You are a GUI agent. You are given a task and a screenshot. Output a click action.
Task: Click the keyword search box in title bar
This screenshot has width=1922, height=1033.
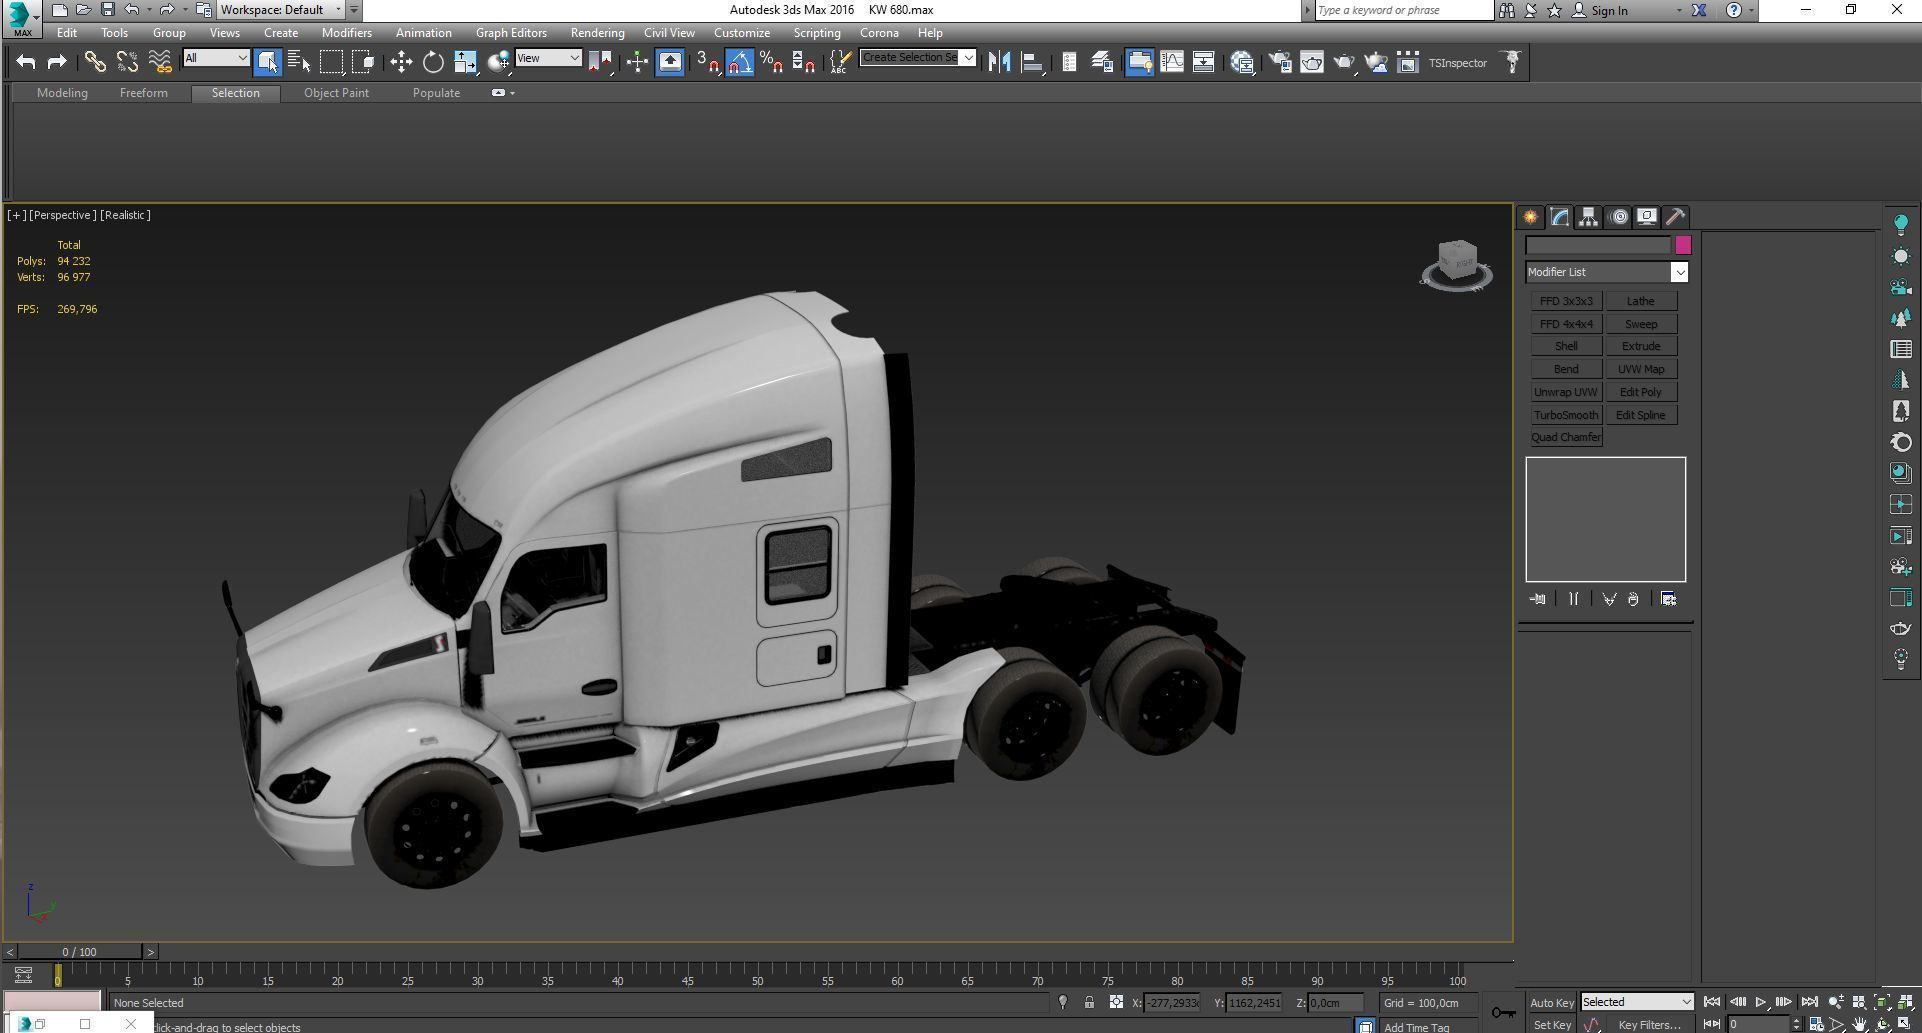1404,10
